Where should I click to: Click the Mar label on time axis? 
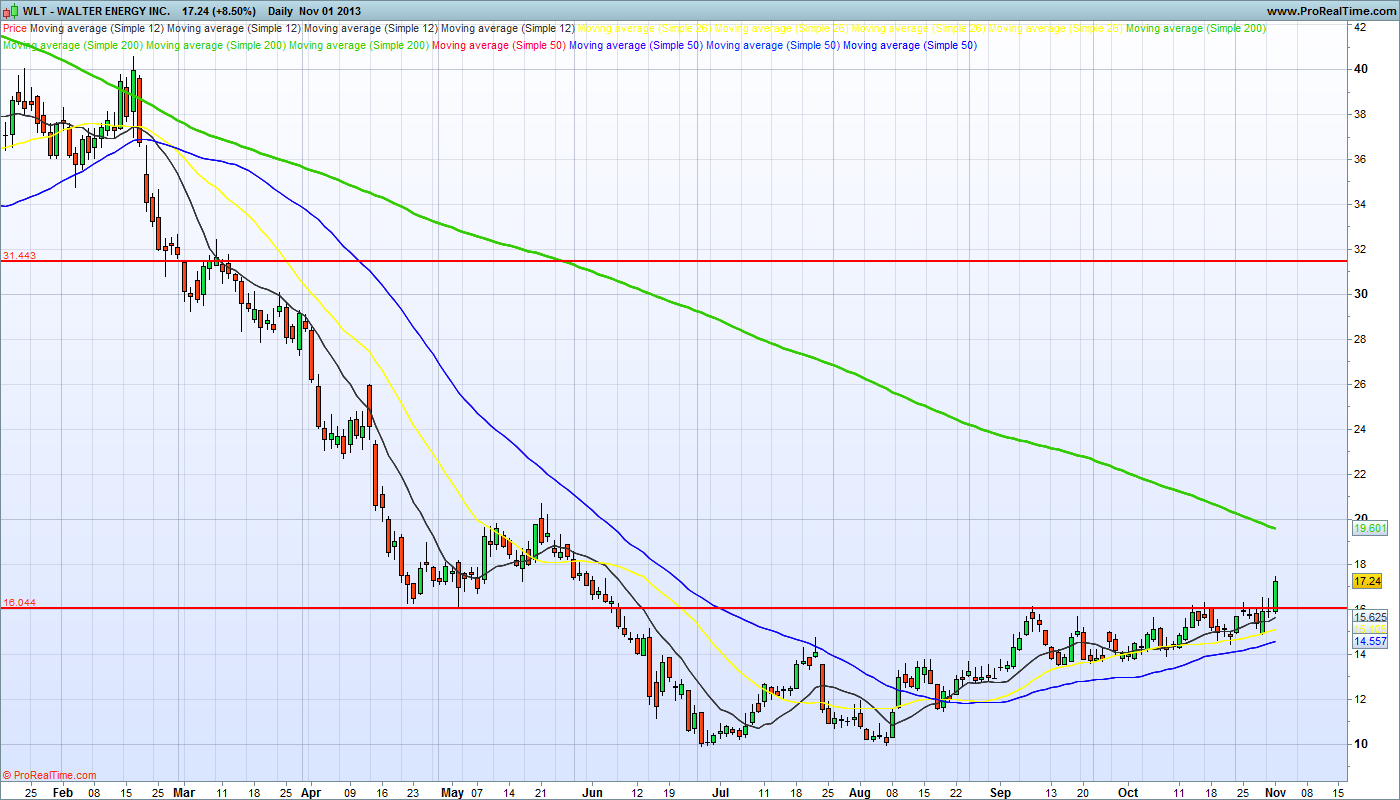(x=184, y=793)
